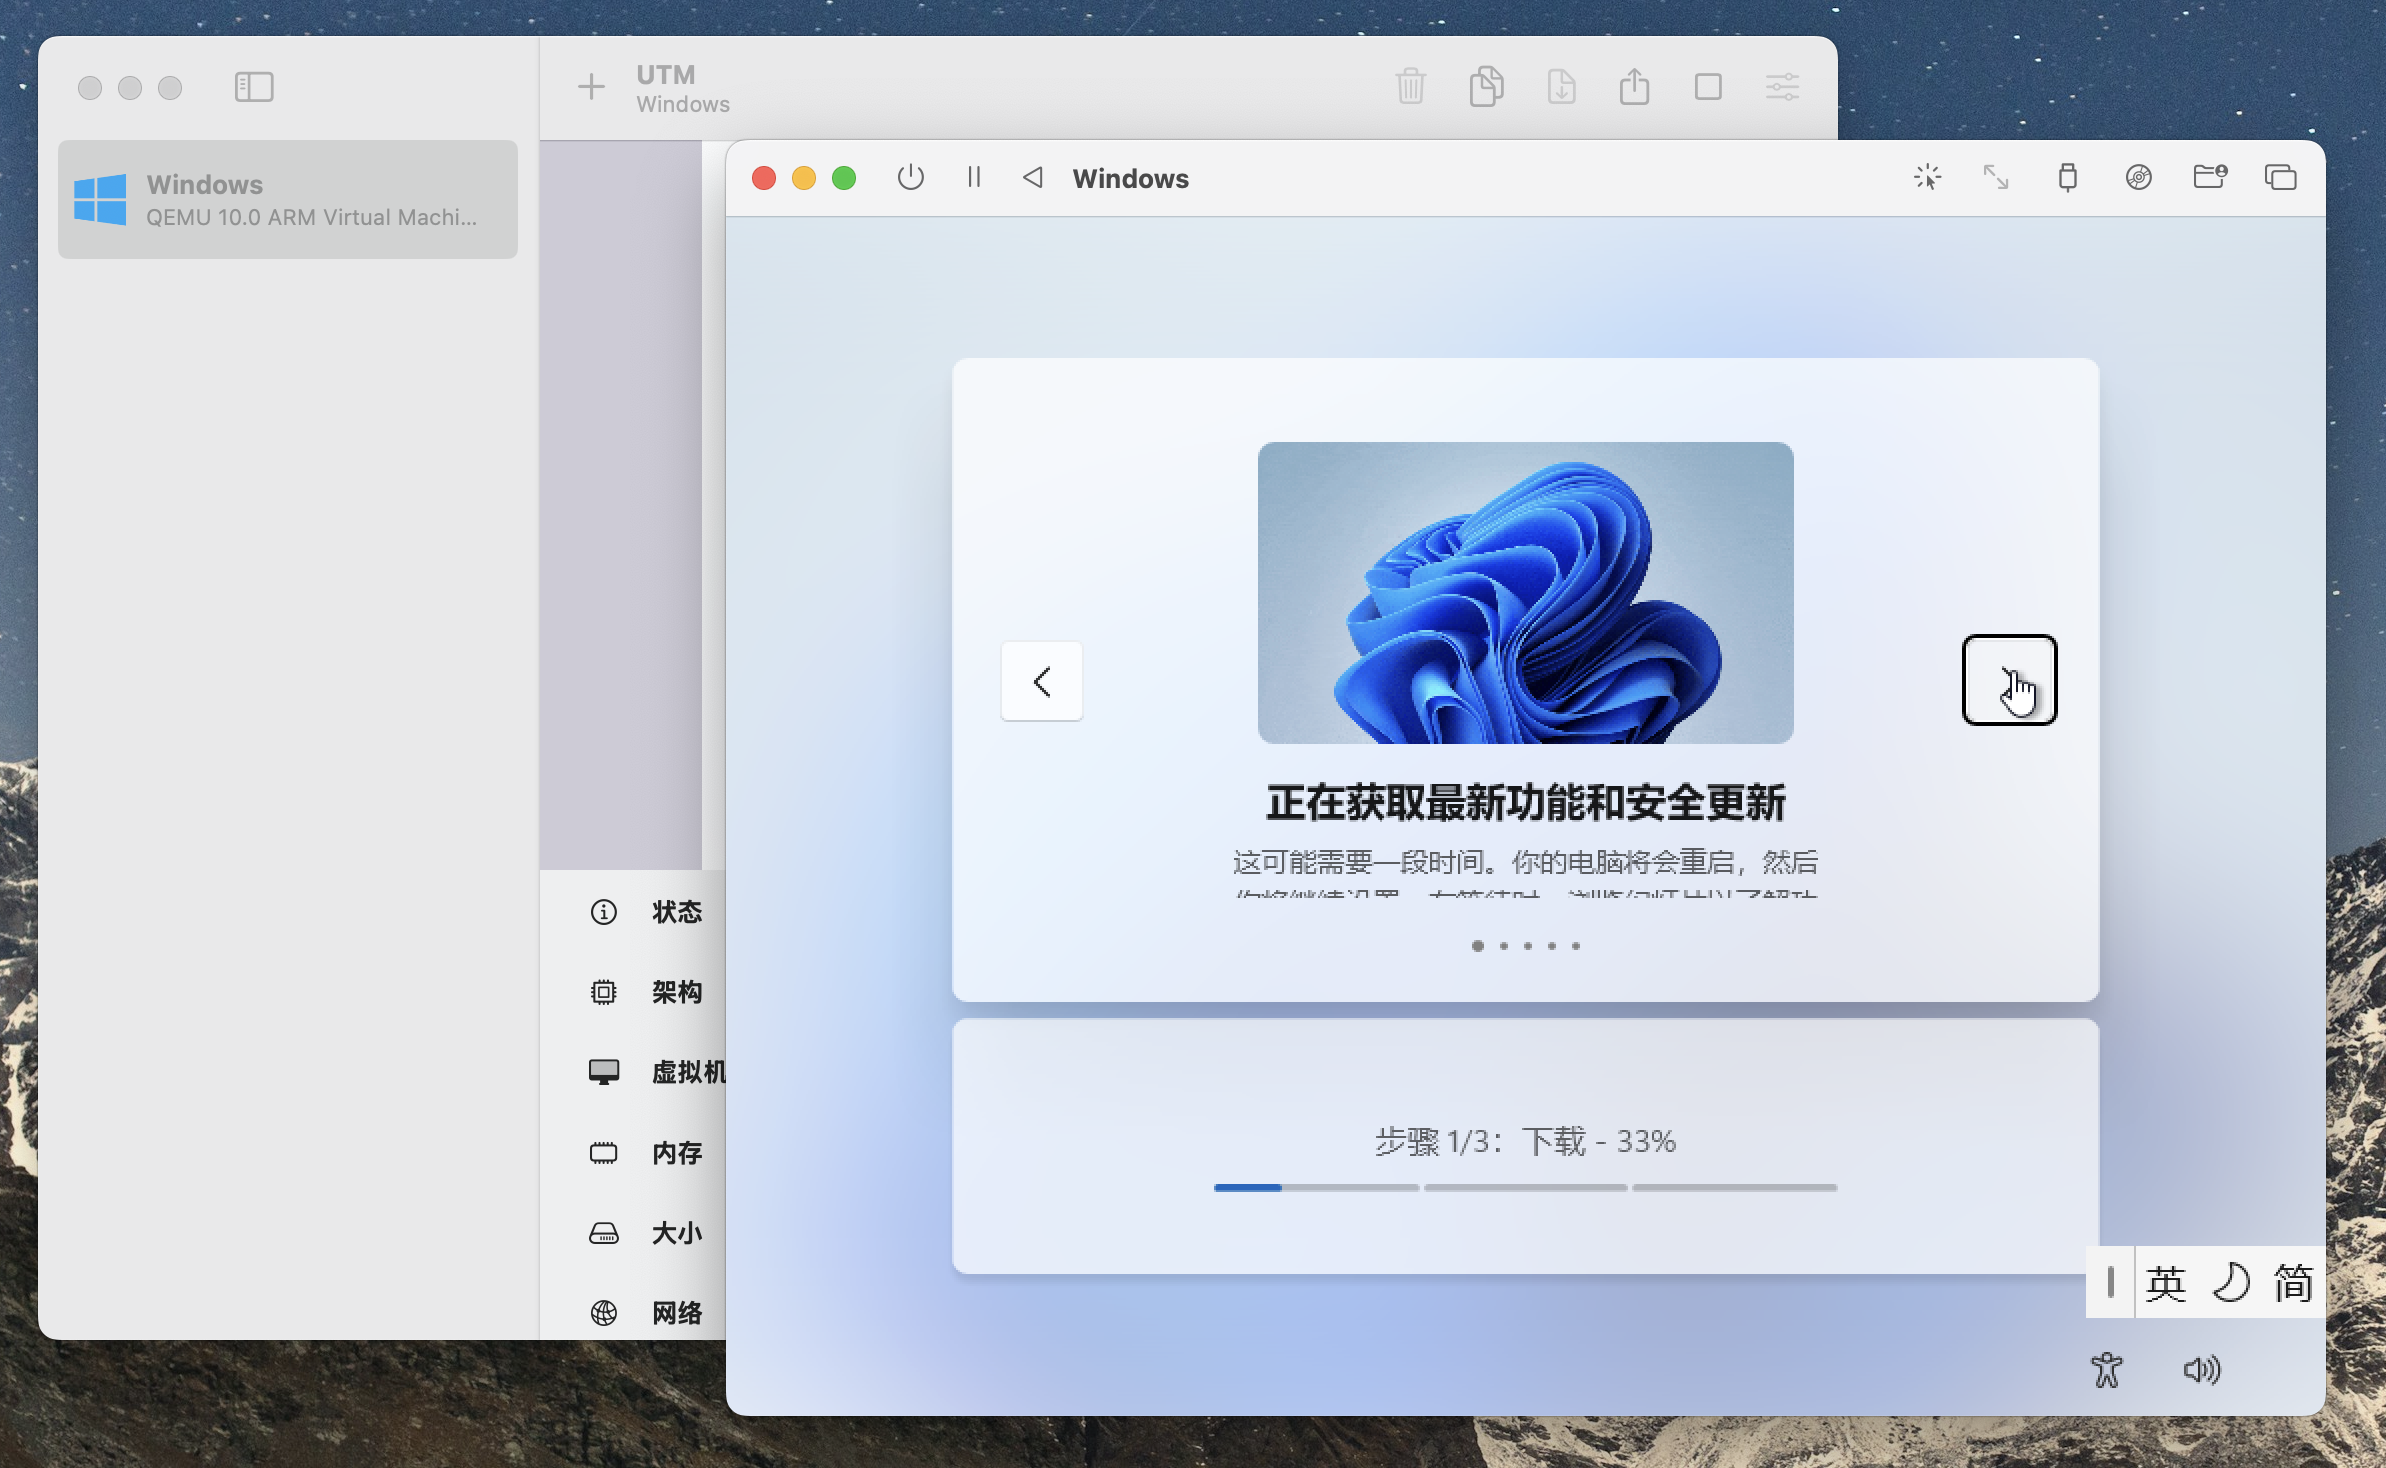Minimize the Windows VM window
This screenshot has width=2386, height=1468.
804,178
